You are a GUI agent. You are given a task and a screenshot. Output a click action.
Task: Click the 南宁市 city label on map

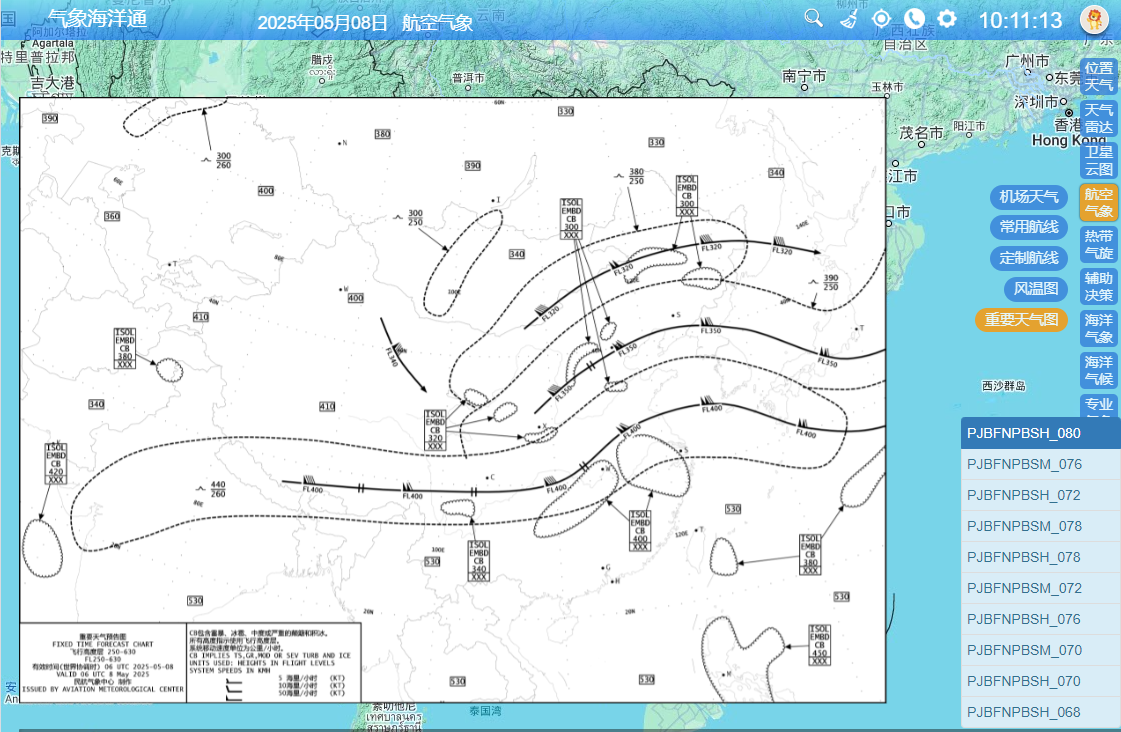click(804, 76)
